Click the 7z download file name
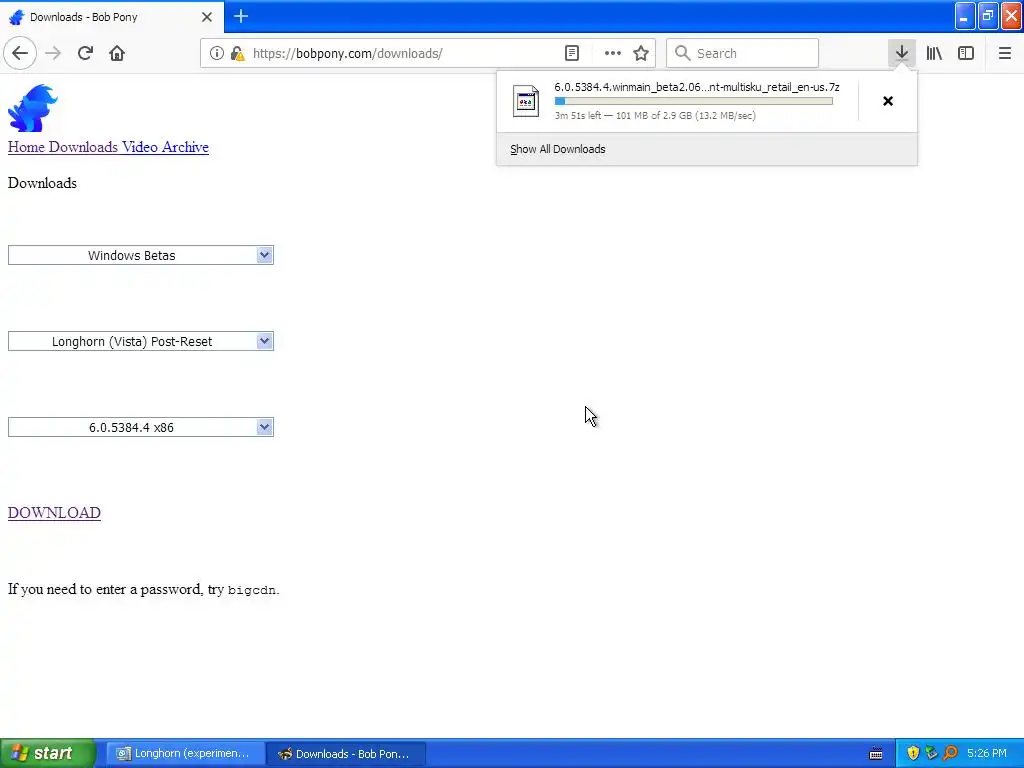The height and width of the screenshot is (768, 1024). (x=697, y=87)
